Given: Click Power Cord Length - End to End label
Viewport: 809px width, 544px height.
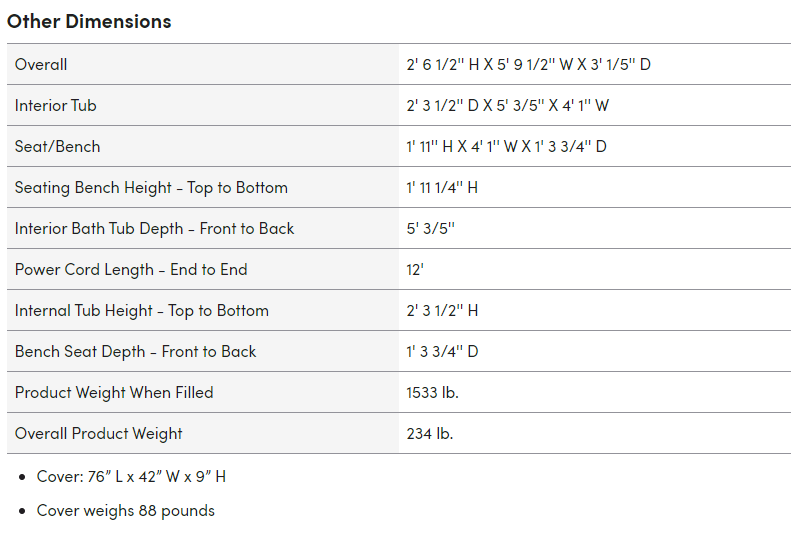Looking at the screenshot, I should click(x=131, y=270).
